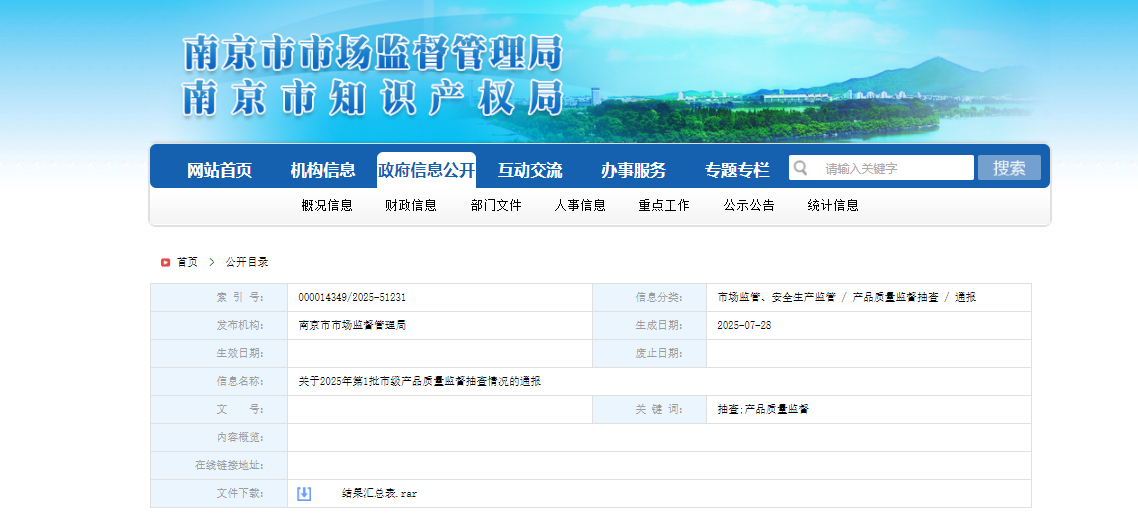The image size is (1138, 516).
Task: Click the search magnifier icon
Action: tap(800, 168)
